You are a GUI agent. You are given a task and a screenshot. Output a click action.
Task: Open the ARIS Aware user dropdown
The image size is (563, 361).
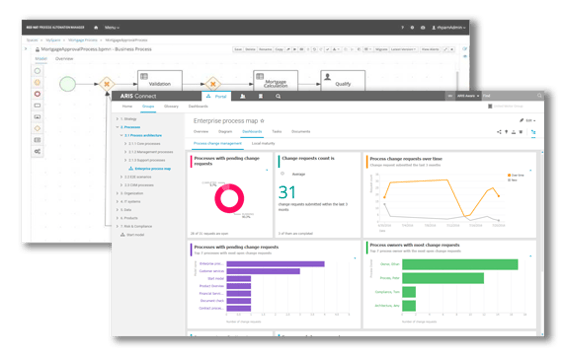[468, 96]
